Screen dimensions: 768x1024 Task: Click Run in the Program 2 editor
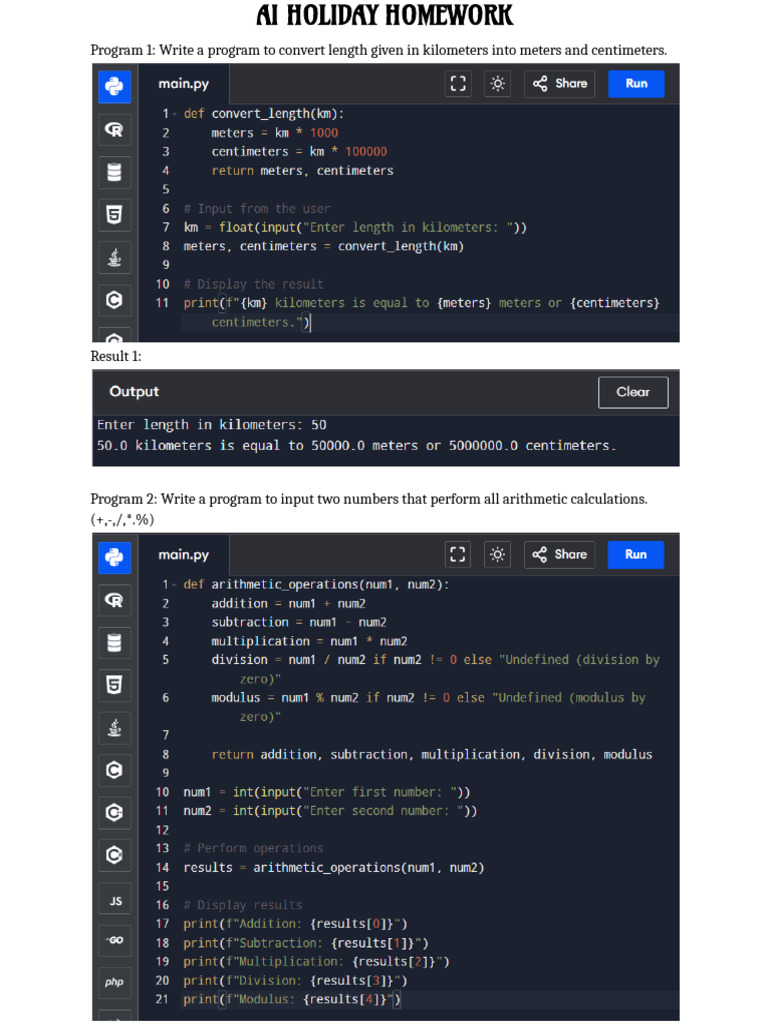tap(635, 554)
